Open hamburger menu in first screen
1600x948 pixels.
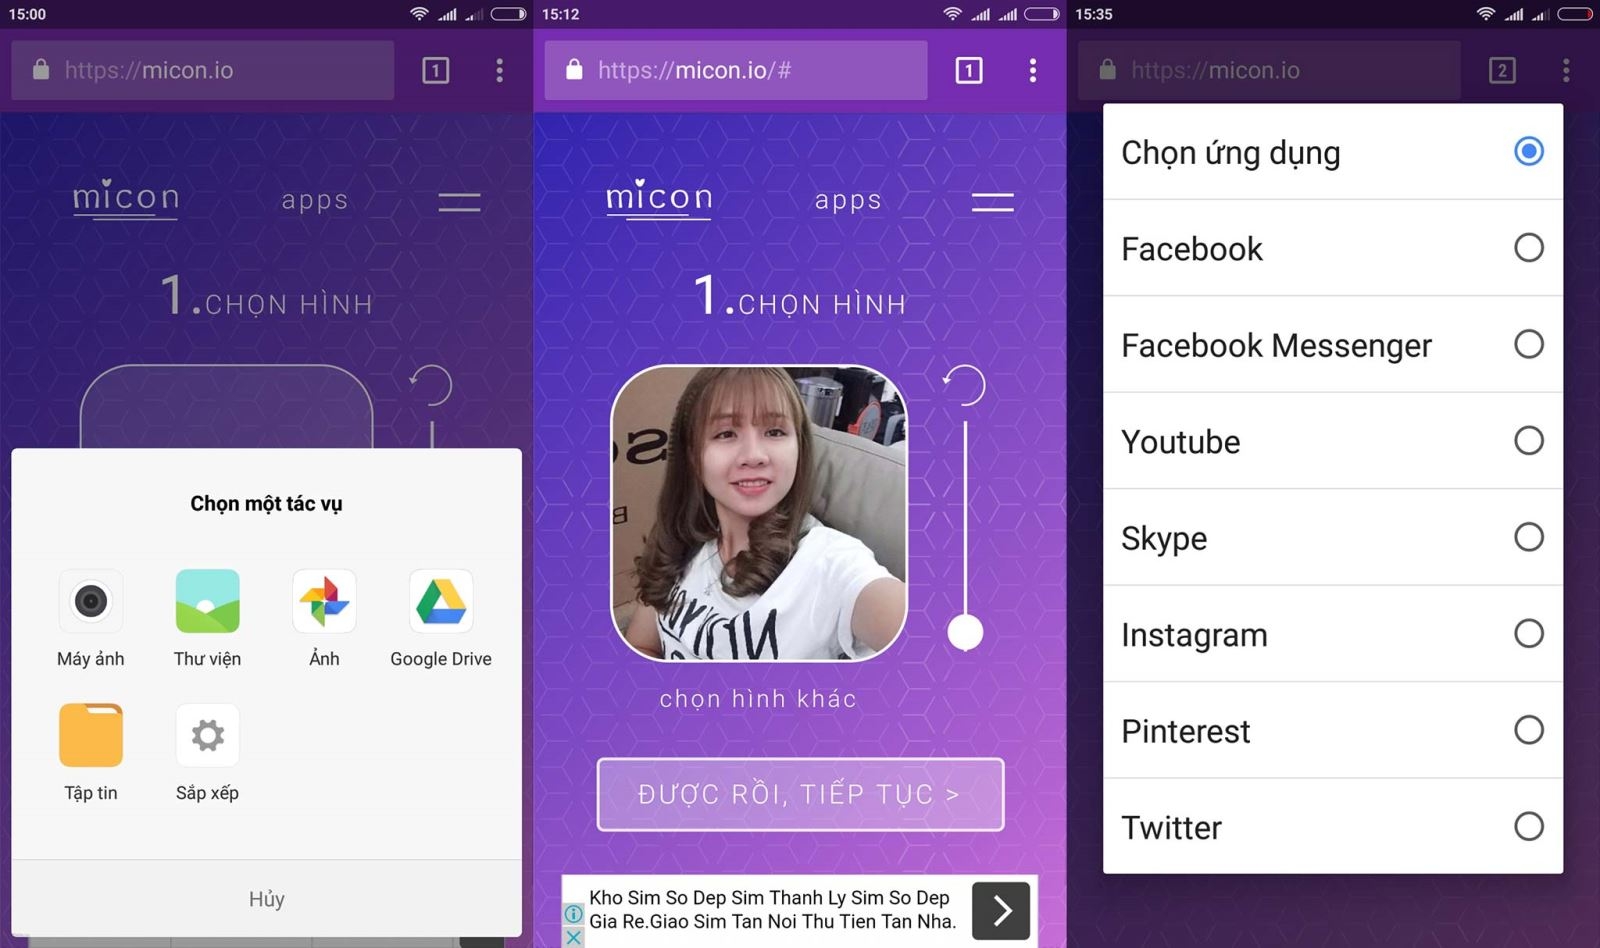[460, 202]
